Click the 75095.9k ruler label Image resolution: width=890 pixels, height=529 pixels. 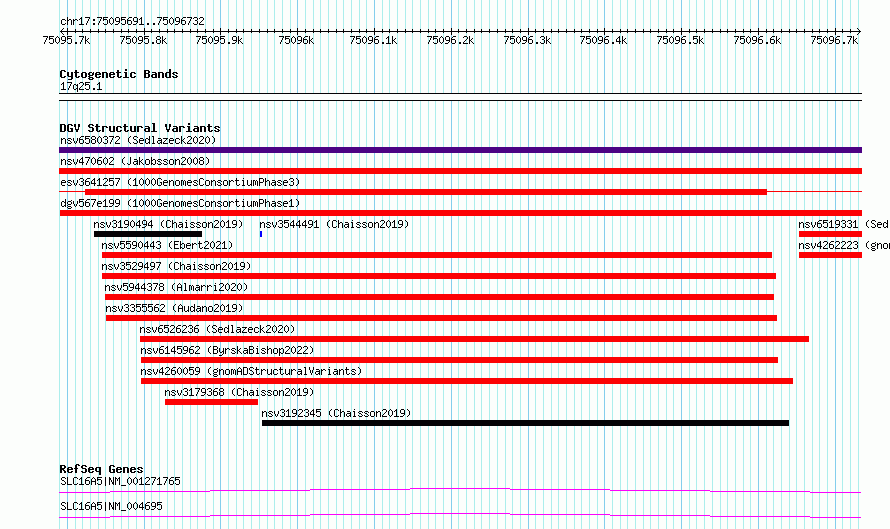pos(219,40)
